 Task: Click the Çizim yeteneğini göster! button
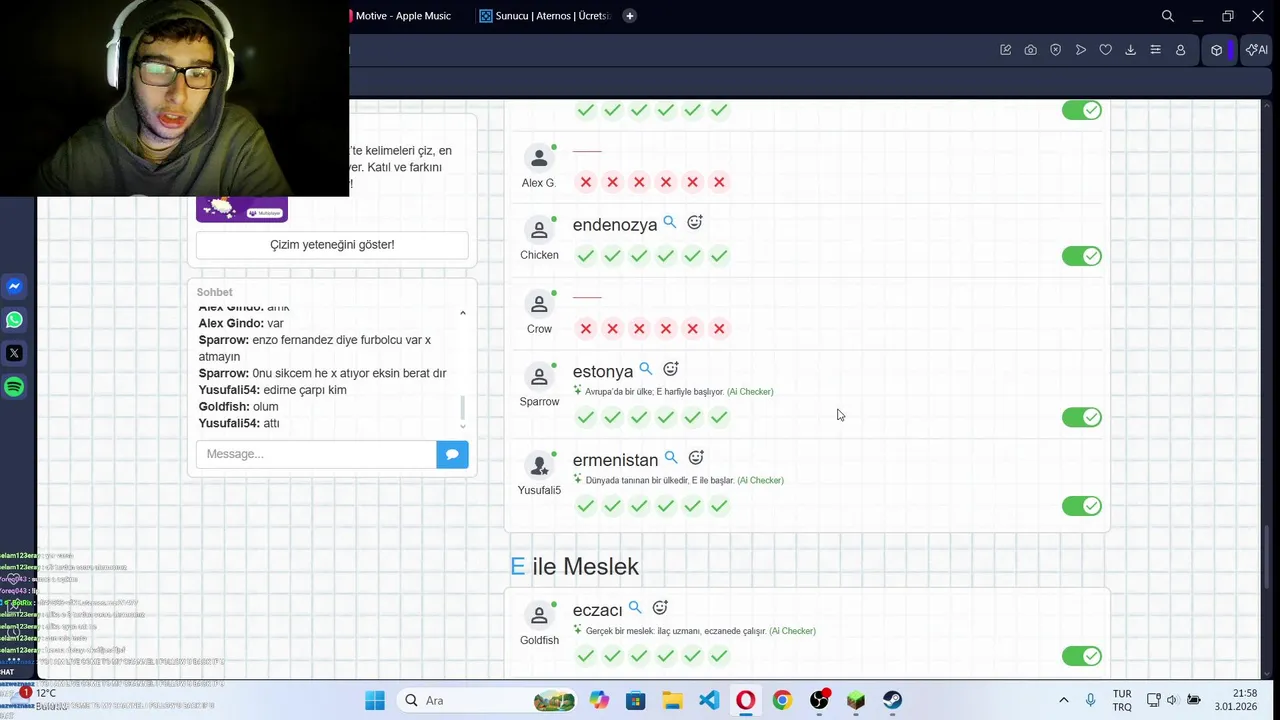coord(332,245)
